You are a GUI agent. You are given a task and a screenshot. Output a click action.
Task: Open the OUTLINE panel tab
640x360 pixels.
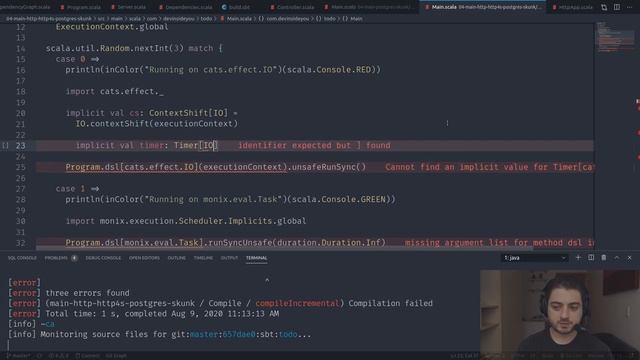coord(176,258)
